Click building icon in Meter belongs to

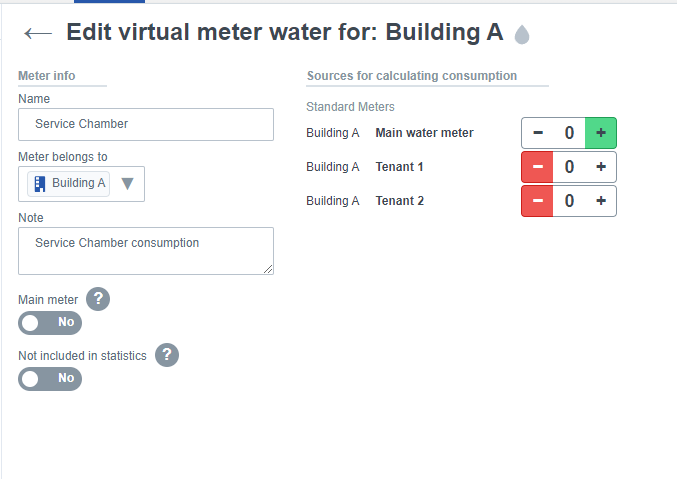[40, 183]
